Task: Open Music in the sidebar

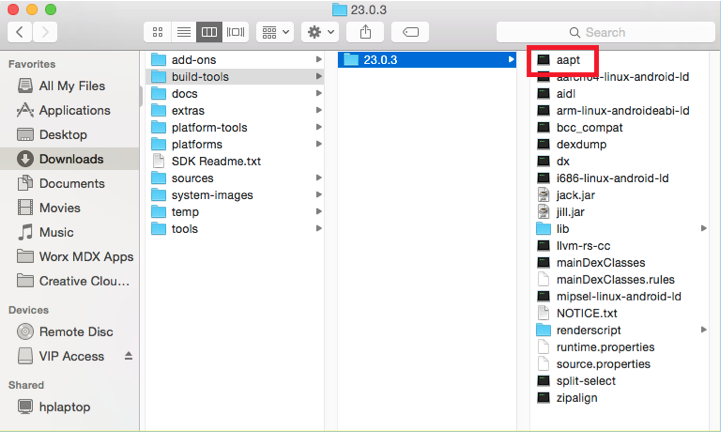Action: tap(70, 232)
